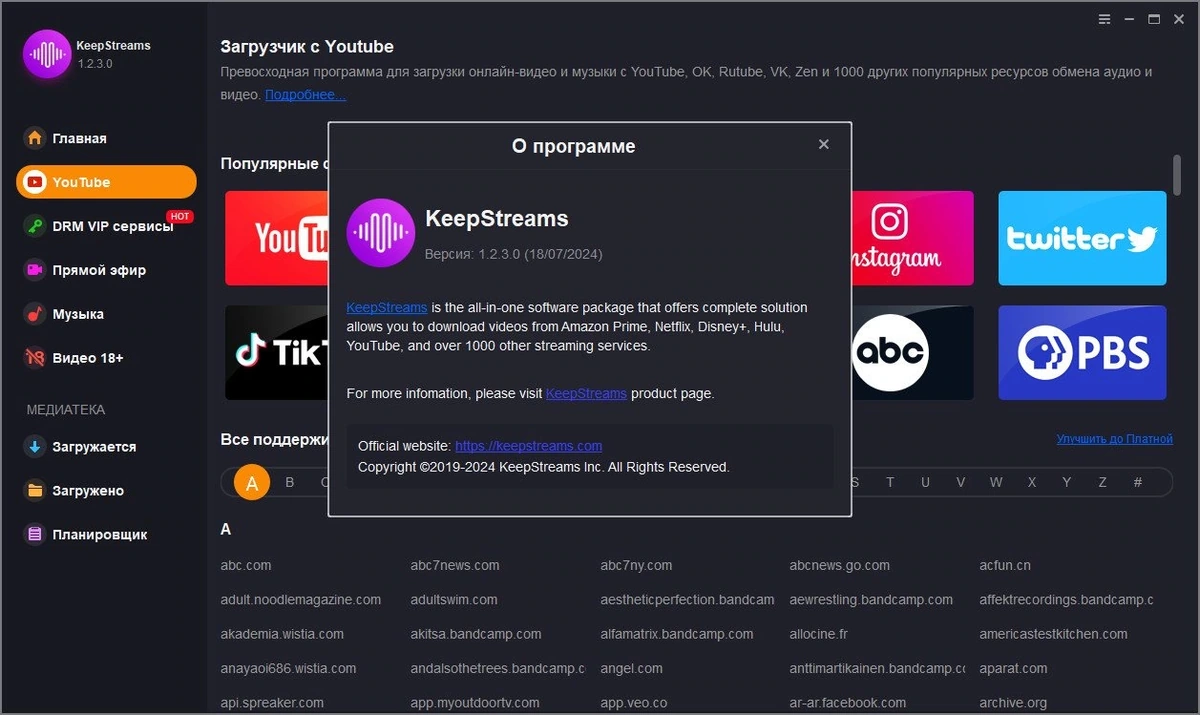Click the download arrow icon beside Загружается
Screen dimensions: 1200x715
[x=35, y=447]
